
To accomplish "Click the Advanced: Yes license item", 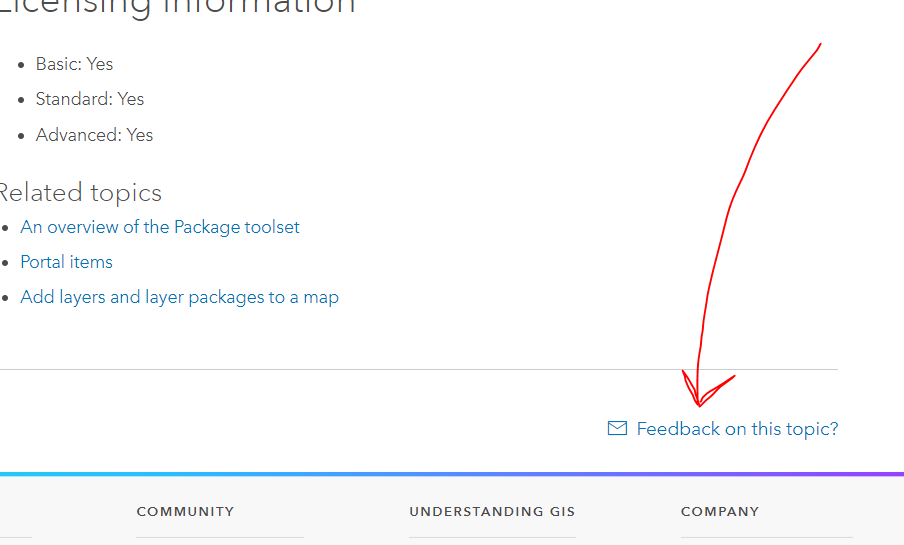I will coord(95,135).
